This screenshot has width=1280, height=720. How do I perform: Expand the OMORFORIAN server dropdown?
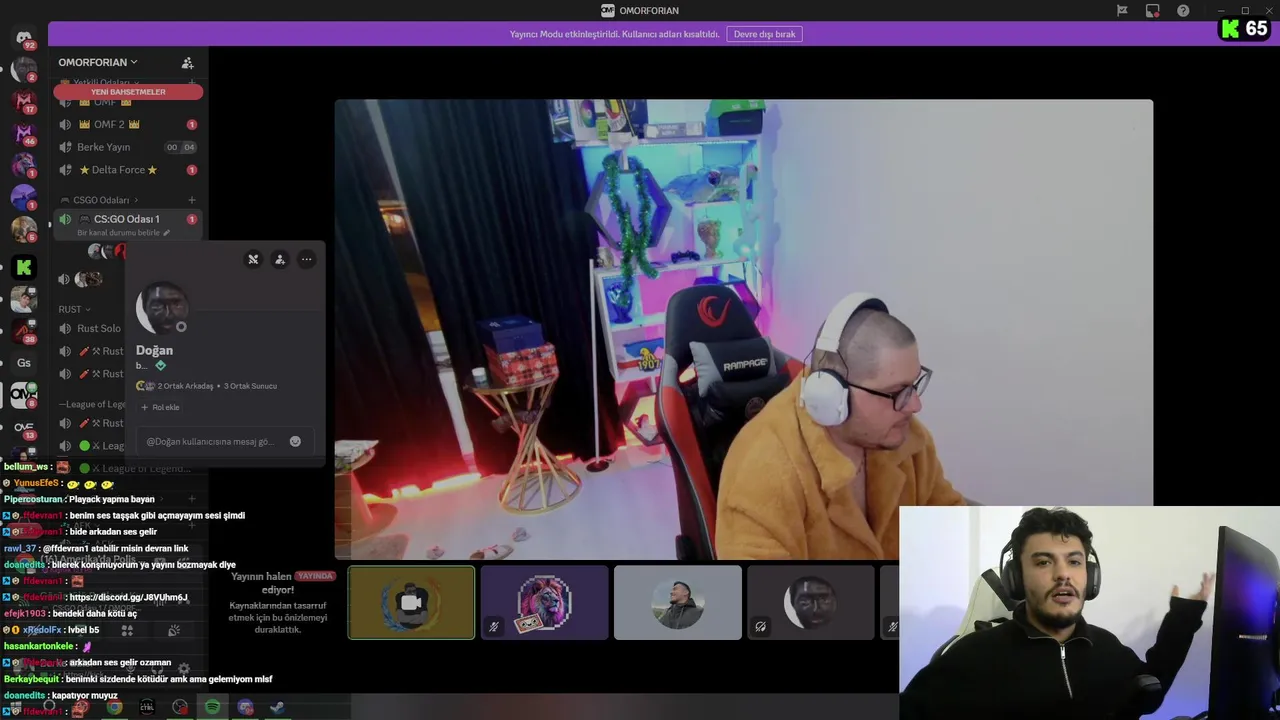(98, 62)
